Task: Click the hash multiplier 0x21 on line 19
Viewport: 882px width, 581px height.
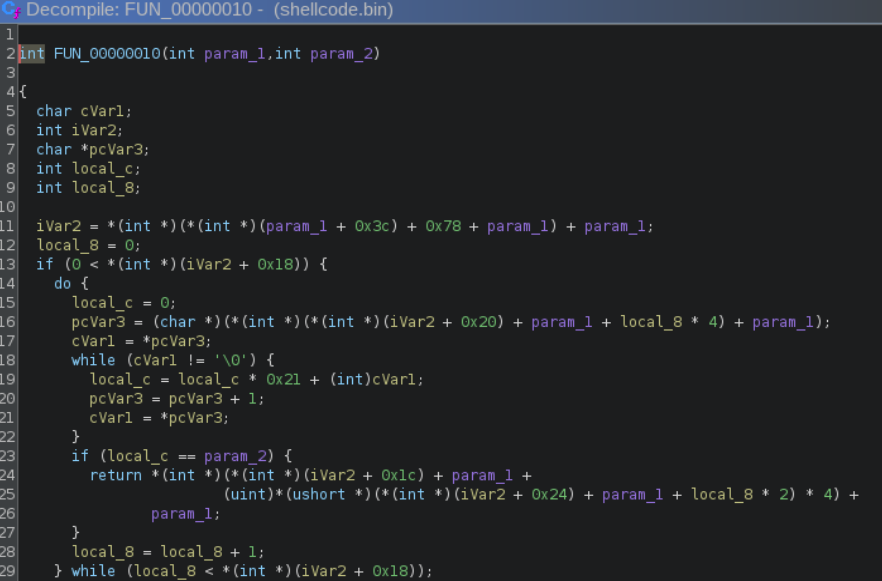Action: (x=284, y=380)
